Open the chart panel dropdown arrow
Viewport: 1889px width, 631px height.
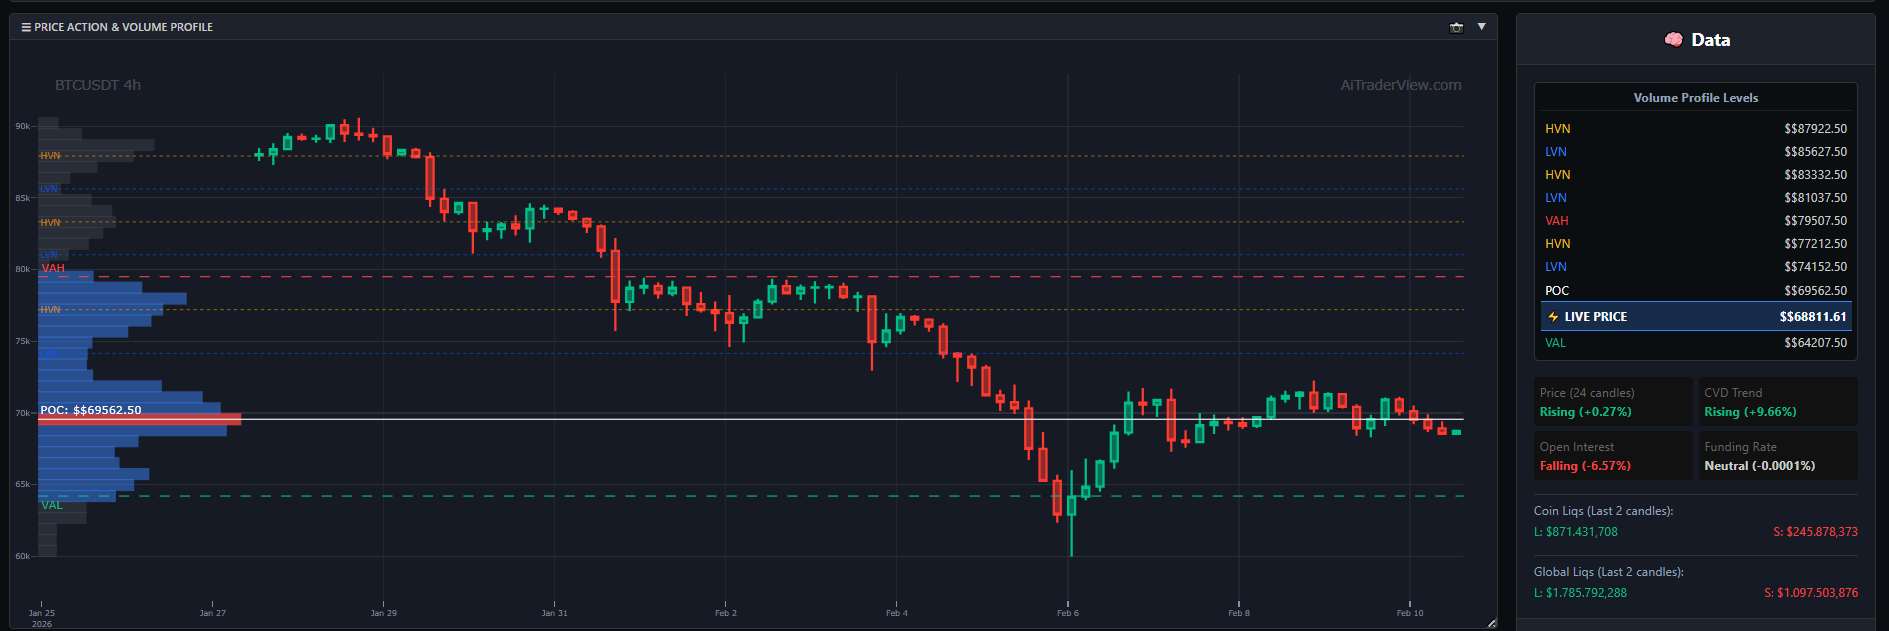(1482, 27)
